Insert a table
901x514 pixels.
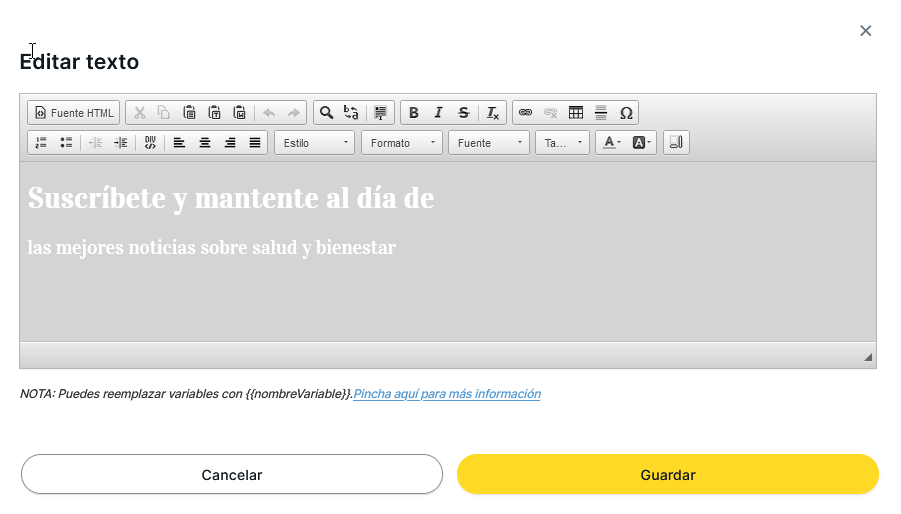[576, 113]
